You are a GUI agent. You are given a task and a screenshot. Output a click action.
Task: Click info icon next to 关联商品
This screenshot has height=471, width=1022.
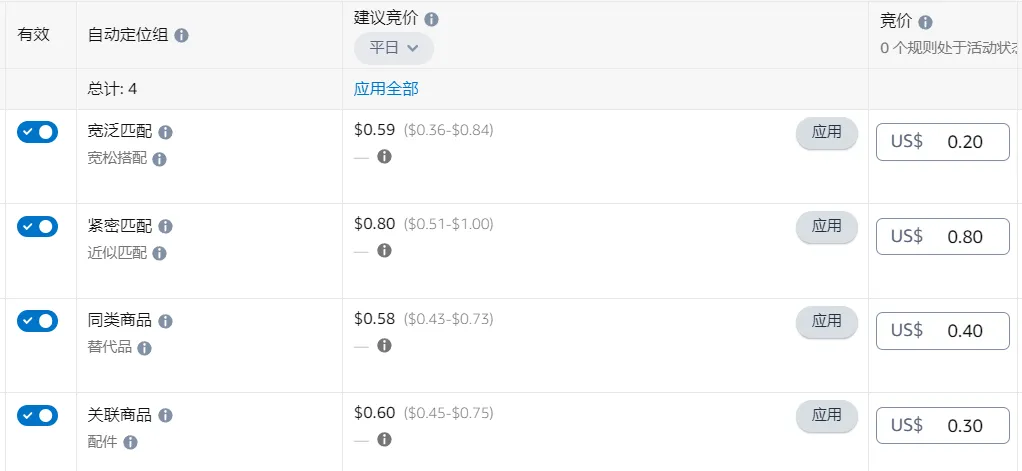click(166, 415)
